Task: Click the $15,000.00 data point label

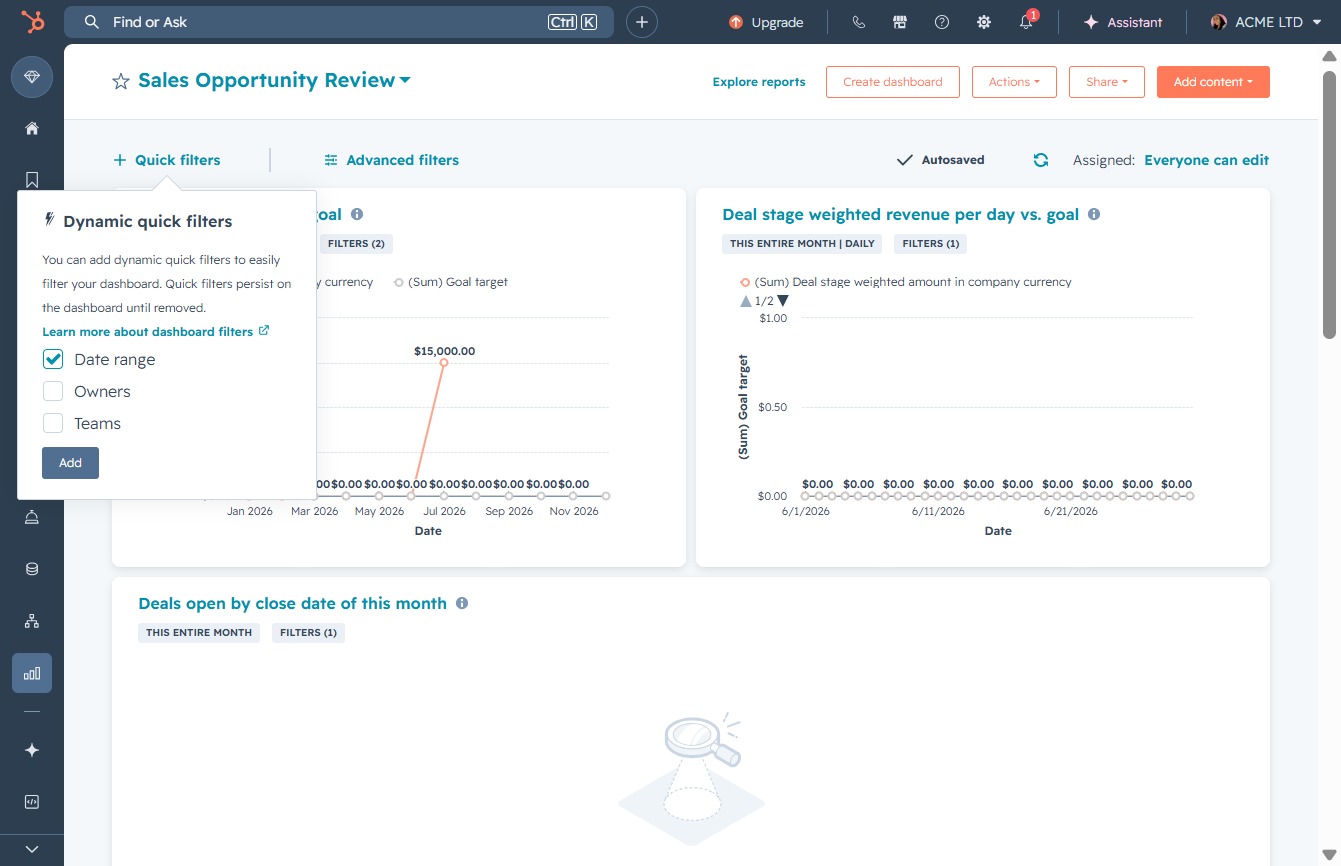Action: click(x=444, y=351)
